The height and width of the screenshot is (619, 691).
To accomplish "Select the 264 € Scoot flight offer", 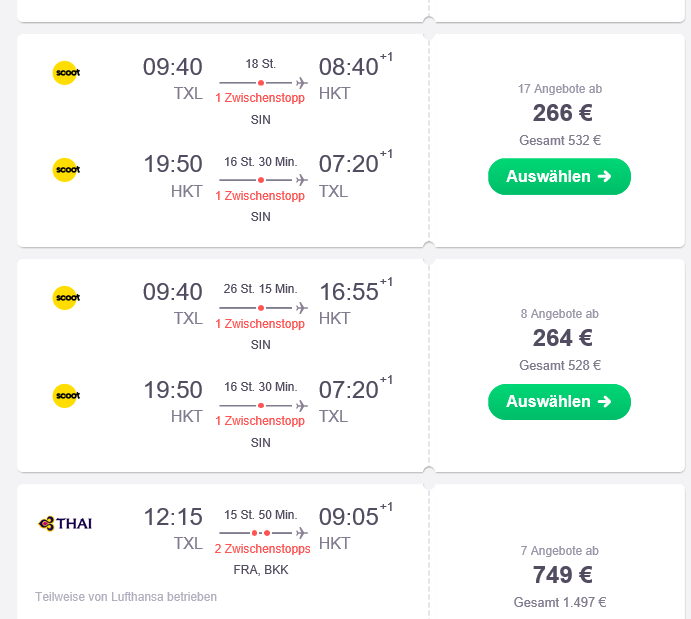I will click(x=559, y=401).
